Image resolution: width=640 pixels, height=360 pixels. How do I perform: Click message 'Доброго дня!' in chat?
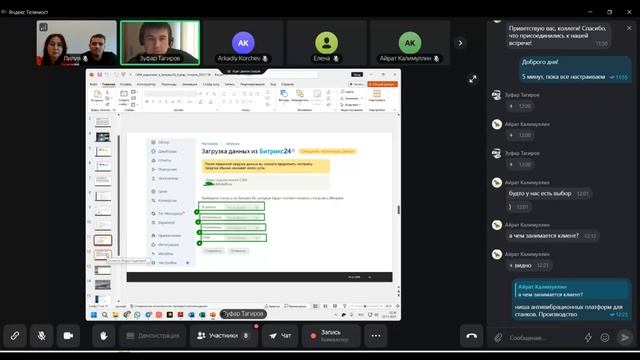pyautogui.click(x=575, y=69)
